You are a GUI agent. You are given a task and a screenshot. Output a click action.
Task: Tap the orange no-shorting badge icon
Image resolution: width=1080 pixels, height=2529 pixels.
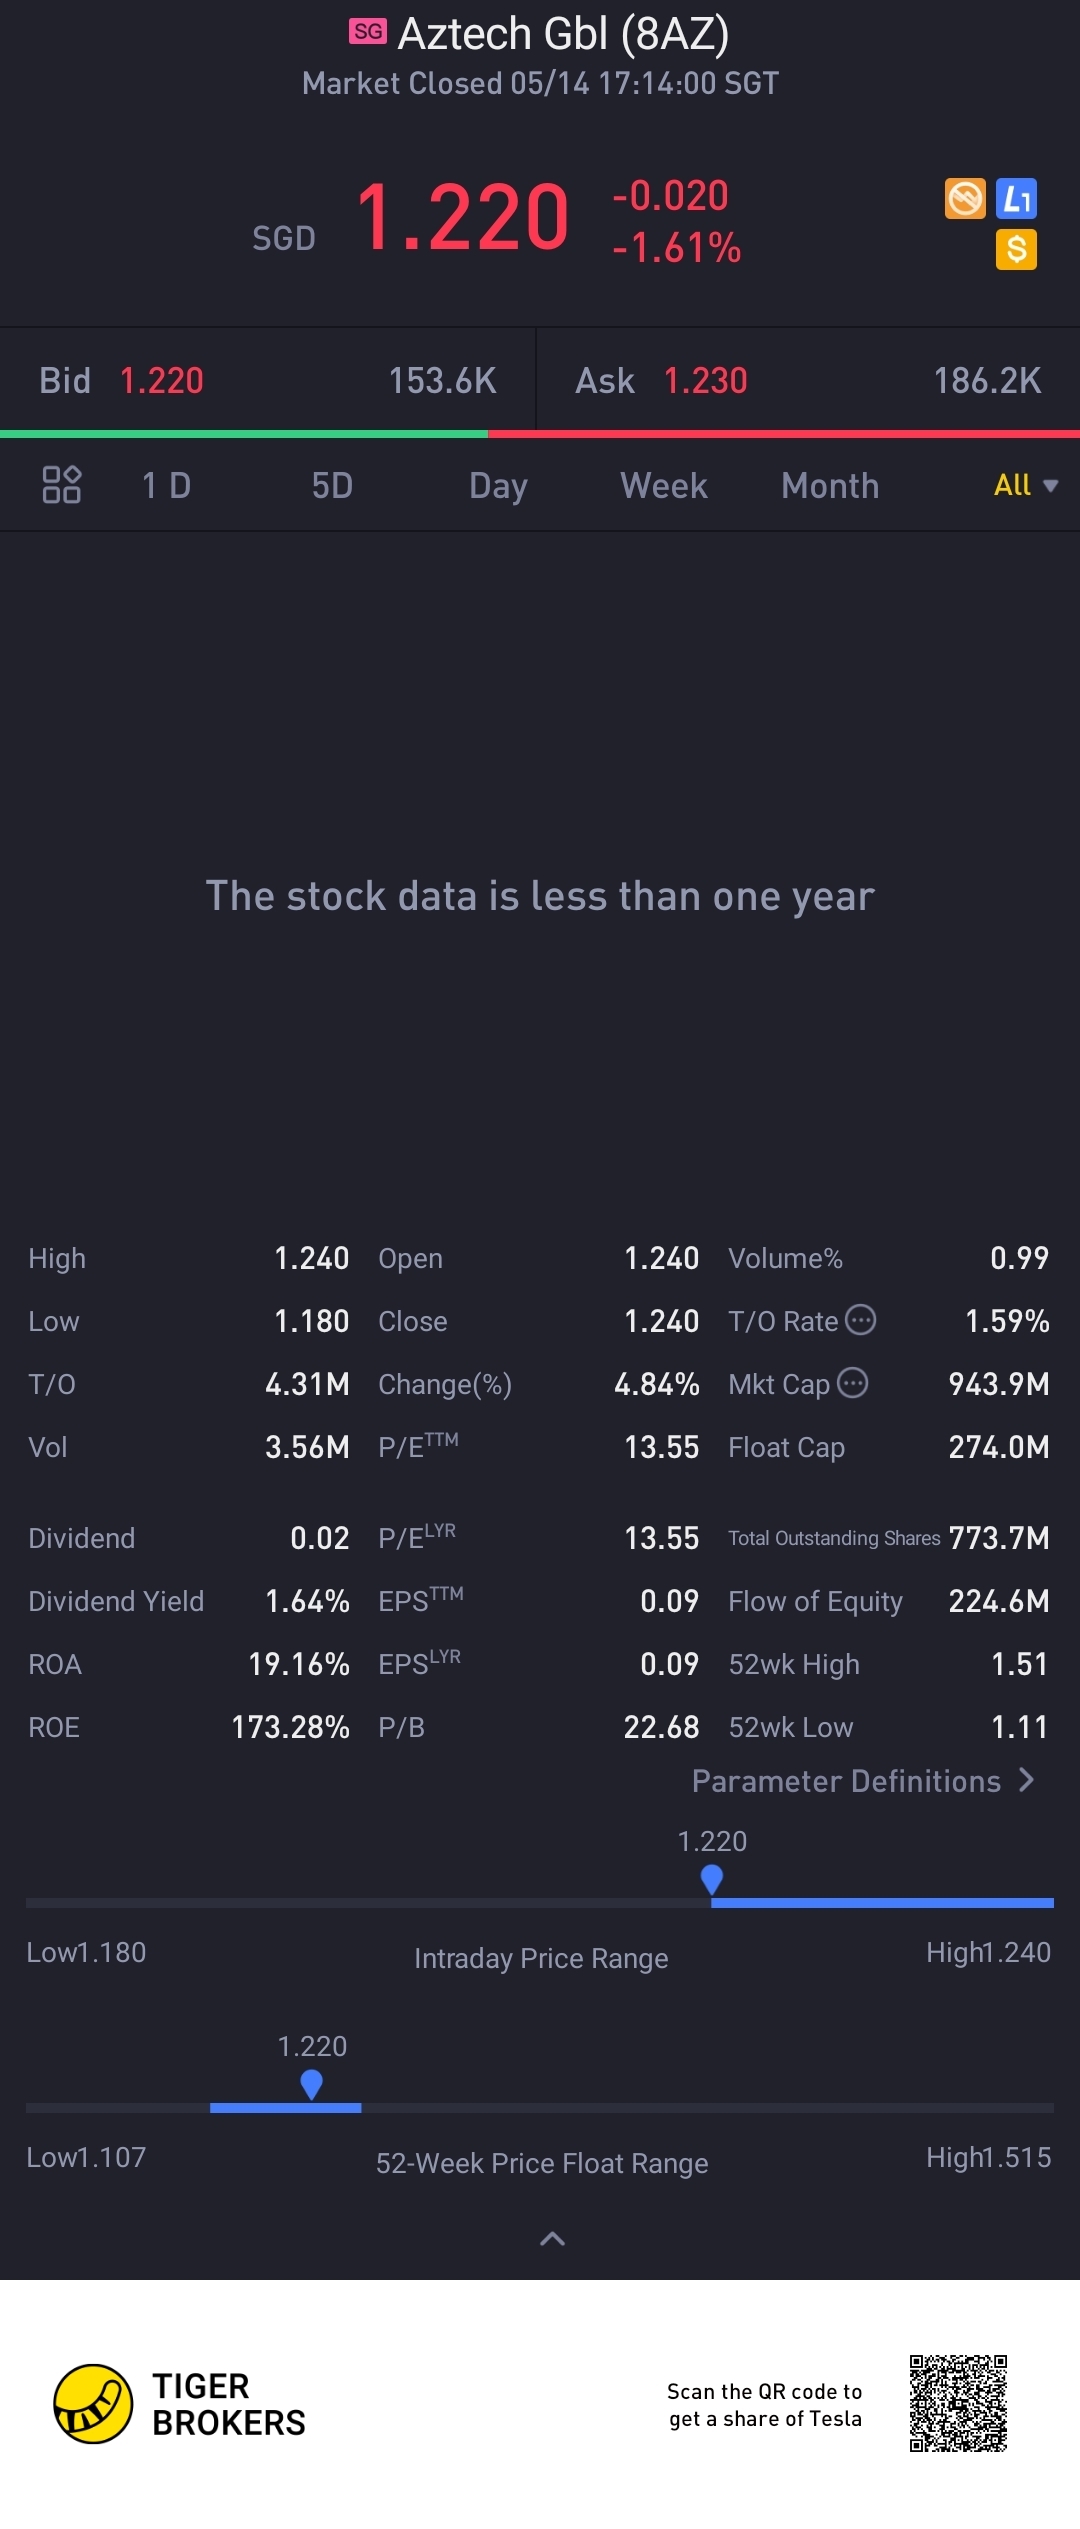click(x=965, y=198)
